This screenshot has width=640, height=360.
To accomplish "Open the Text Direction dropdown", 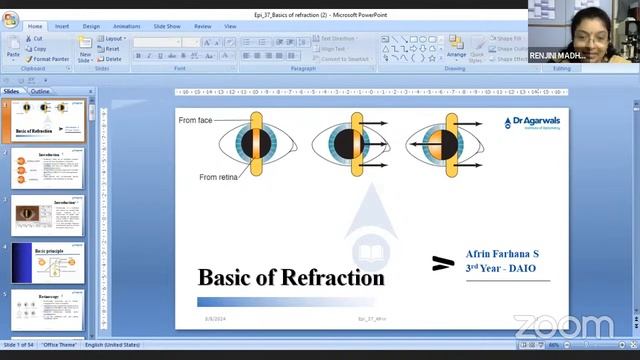I will (336, 38).
